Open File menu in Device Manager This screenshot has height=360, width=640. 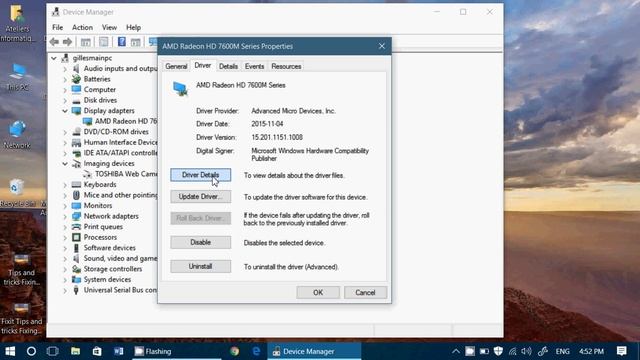coord(58,27)
